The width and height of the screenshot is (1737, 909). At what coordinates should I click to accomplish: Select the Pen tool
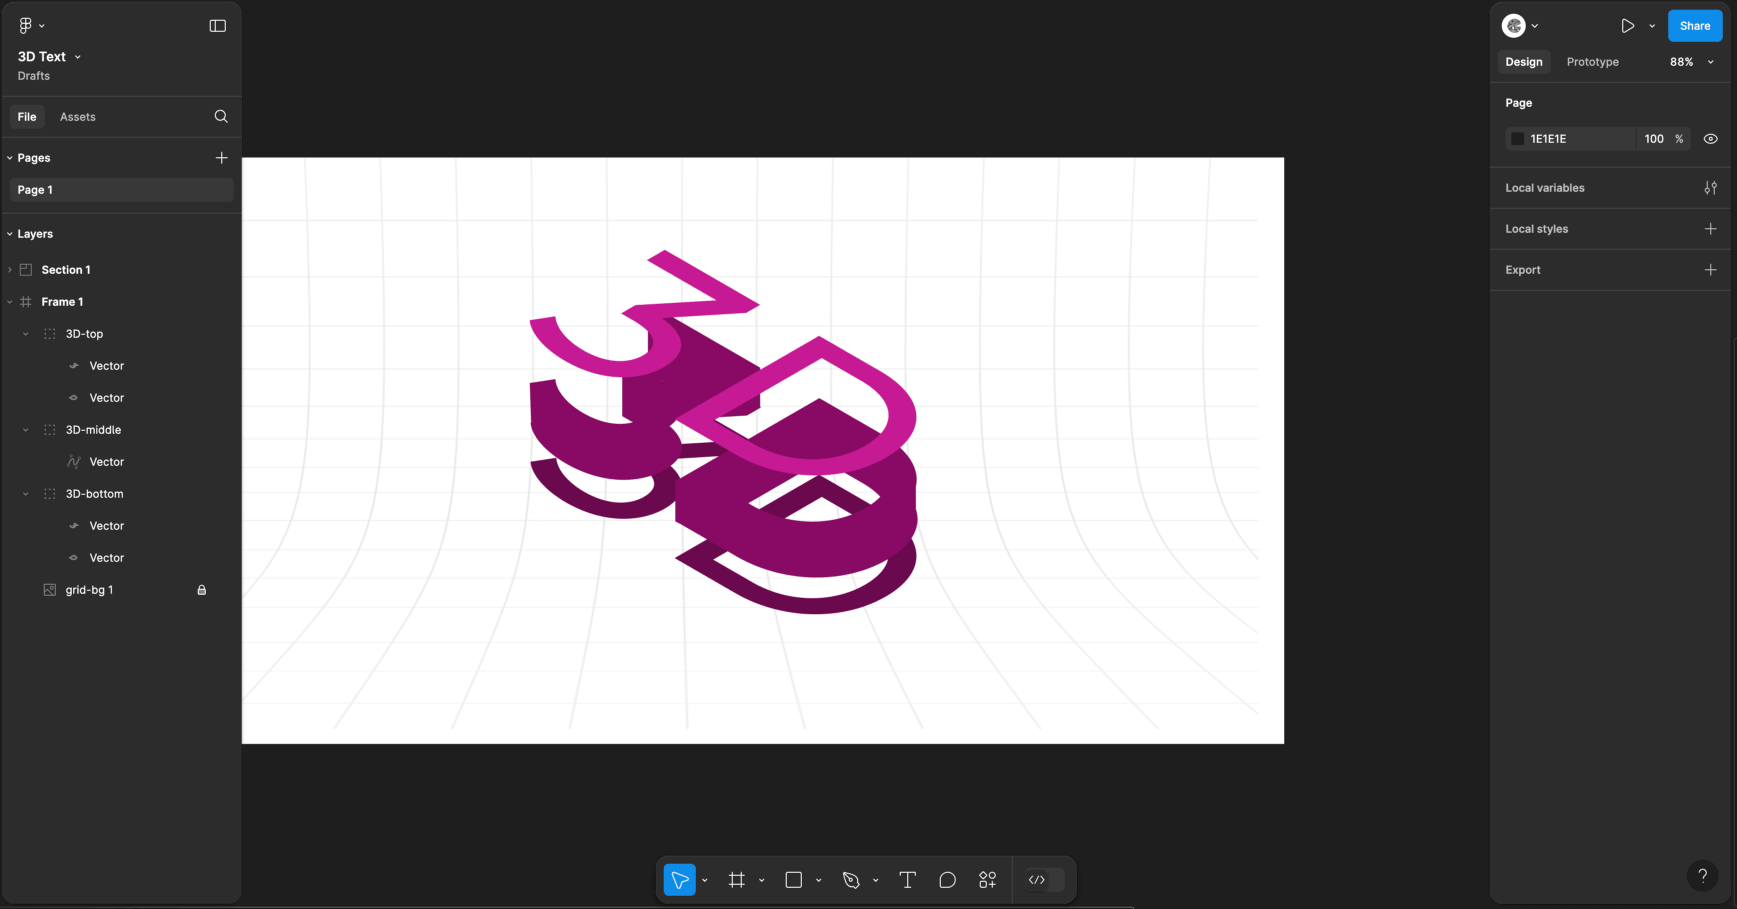pyautogui.click(x=851, y=880)
